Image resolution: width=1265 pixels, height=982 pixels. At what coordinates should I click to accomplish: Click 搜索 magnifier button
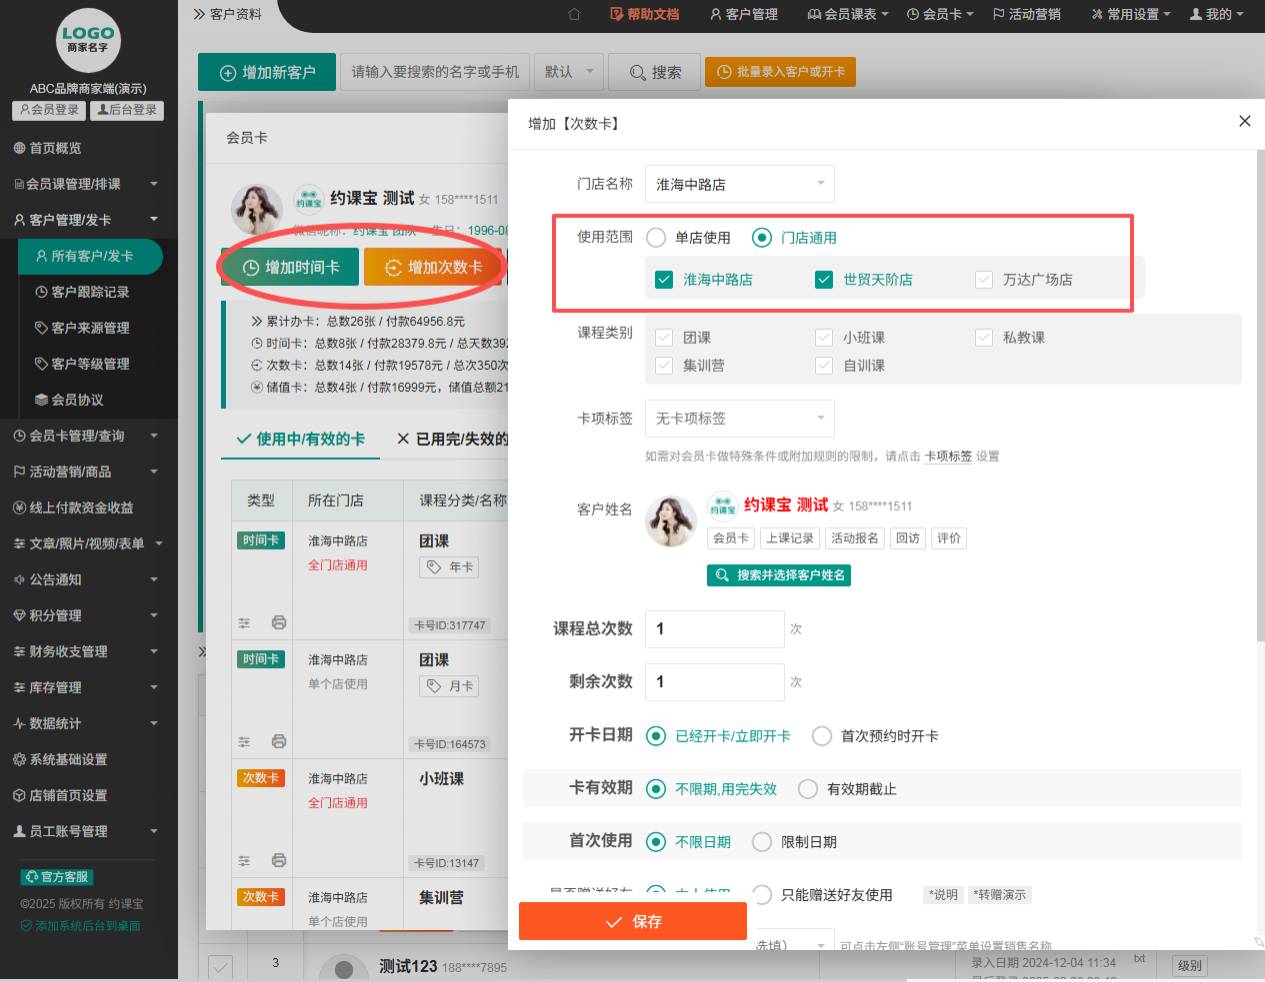pyautogui.click(x=655, y=72)
